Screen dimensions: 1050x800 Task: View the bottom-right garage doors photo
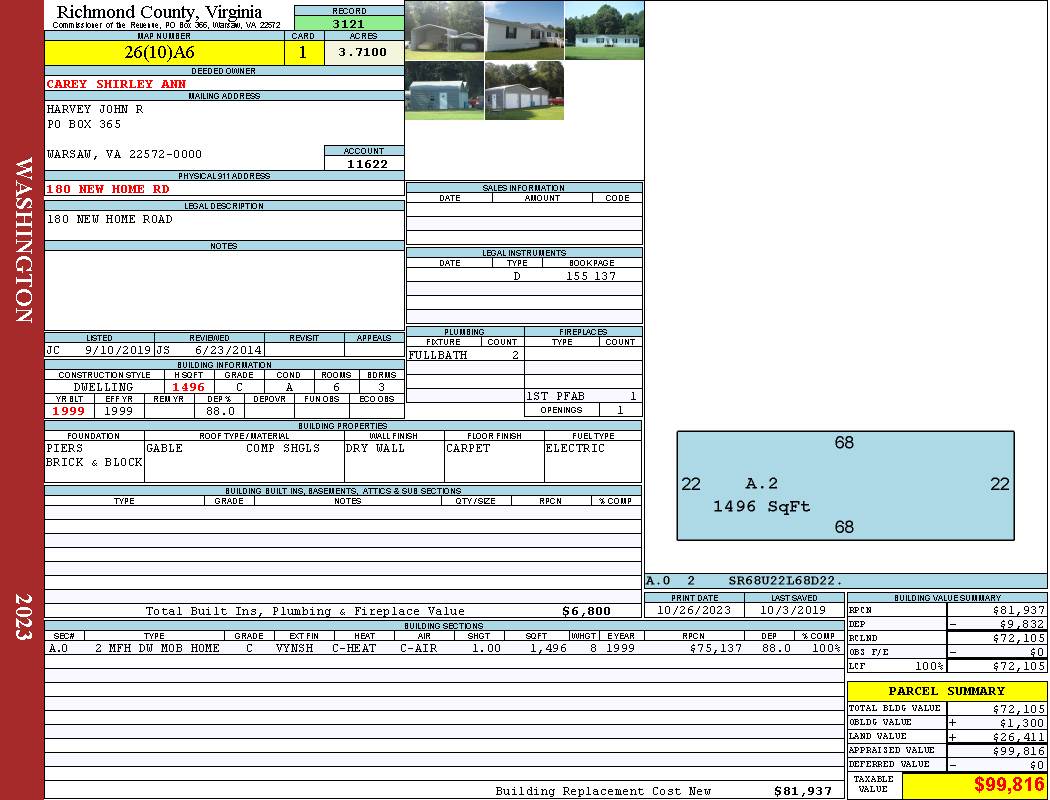click(524, 91)
